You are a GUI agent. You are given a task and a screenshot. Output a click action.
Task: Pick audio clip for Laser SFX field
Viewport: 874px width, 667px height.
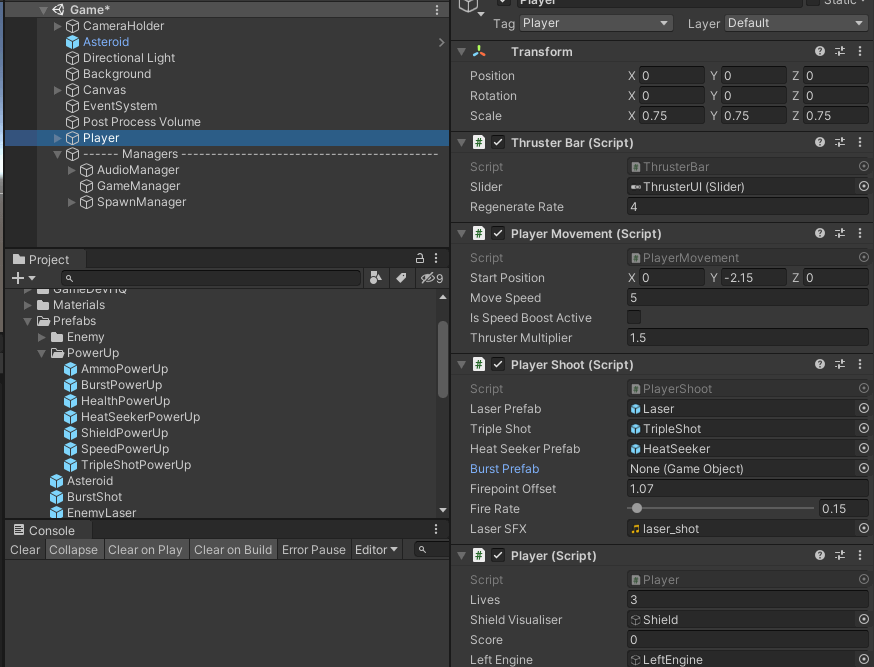(x=863, y=528)
